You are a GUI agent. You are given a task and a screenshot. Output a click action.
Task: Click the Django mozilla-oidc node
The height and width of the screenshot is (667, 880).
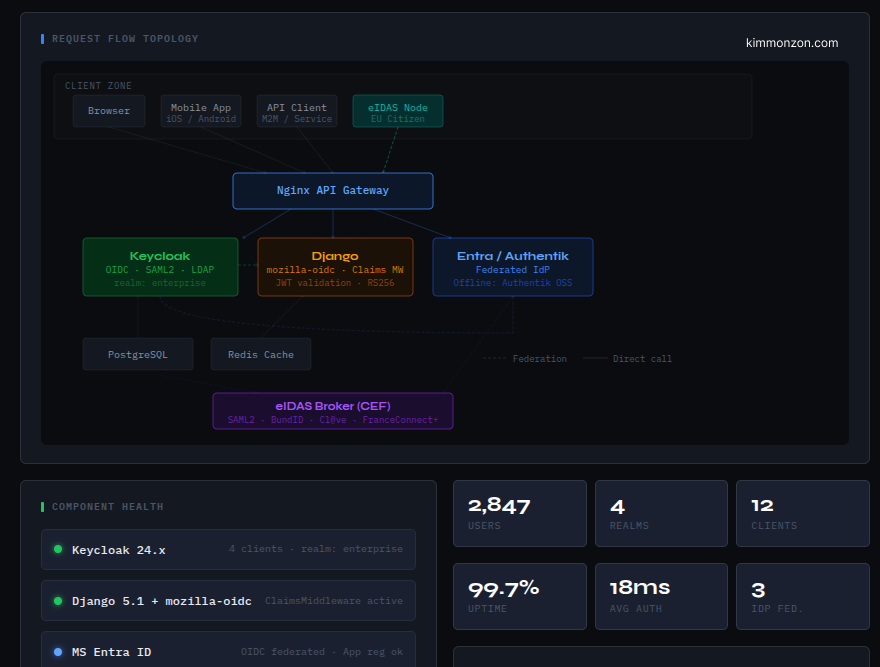[335, 267]
